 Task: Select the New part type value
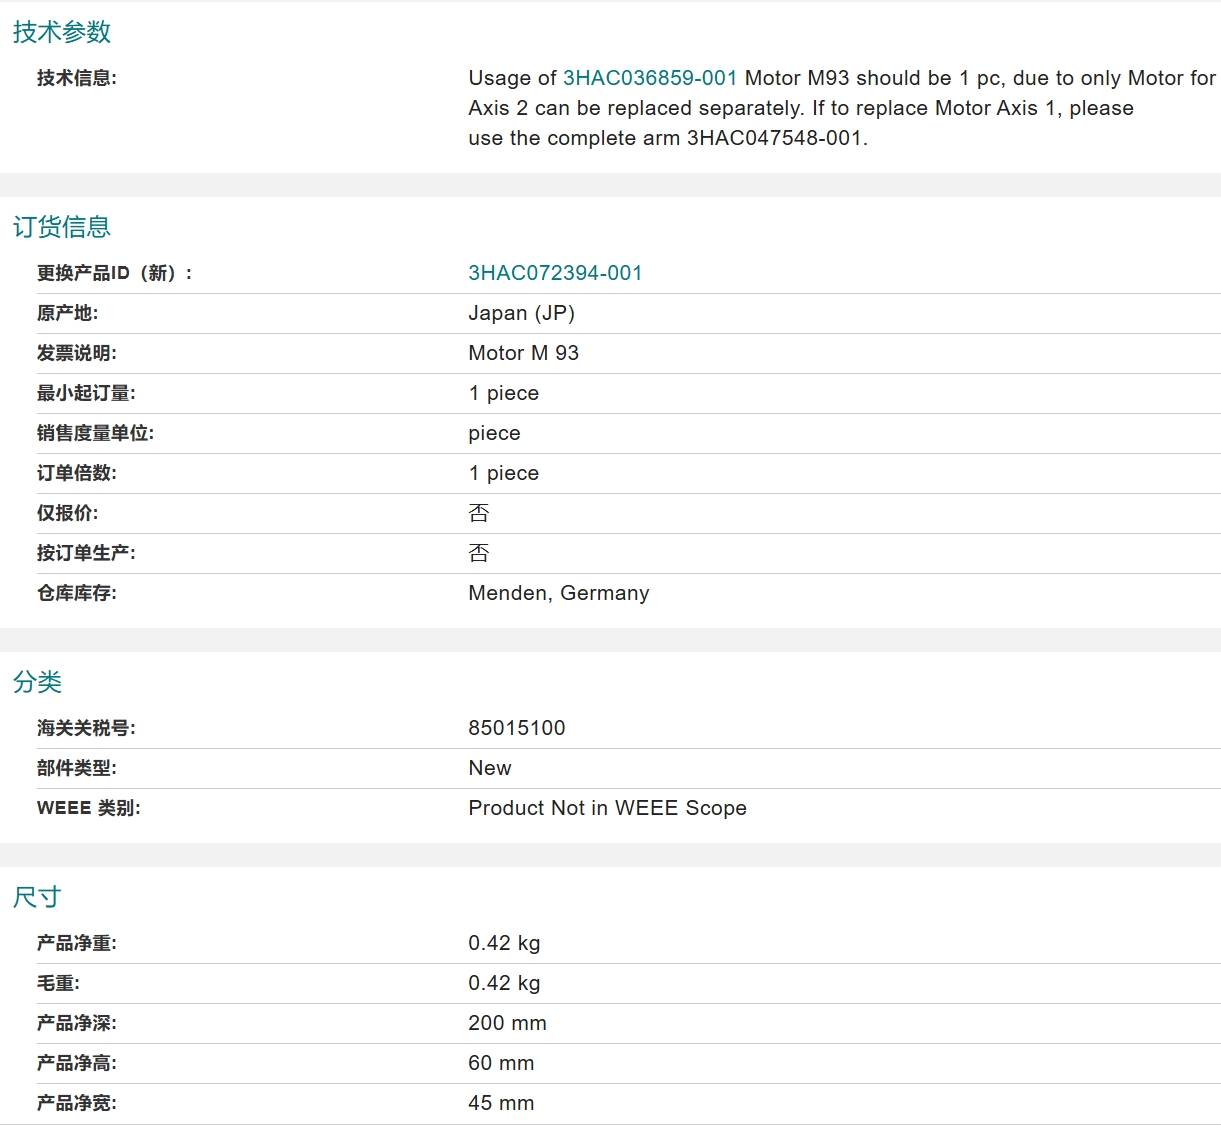click(x=490, y=768)
